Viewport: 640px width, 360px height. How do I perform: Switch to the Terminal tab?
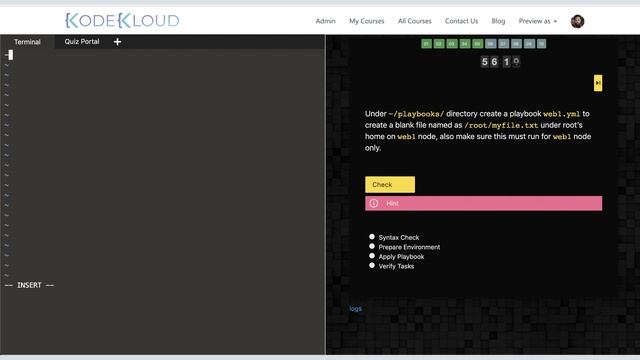[x=27, y=42]
